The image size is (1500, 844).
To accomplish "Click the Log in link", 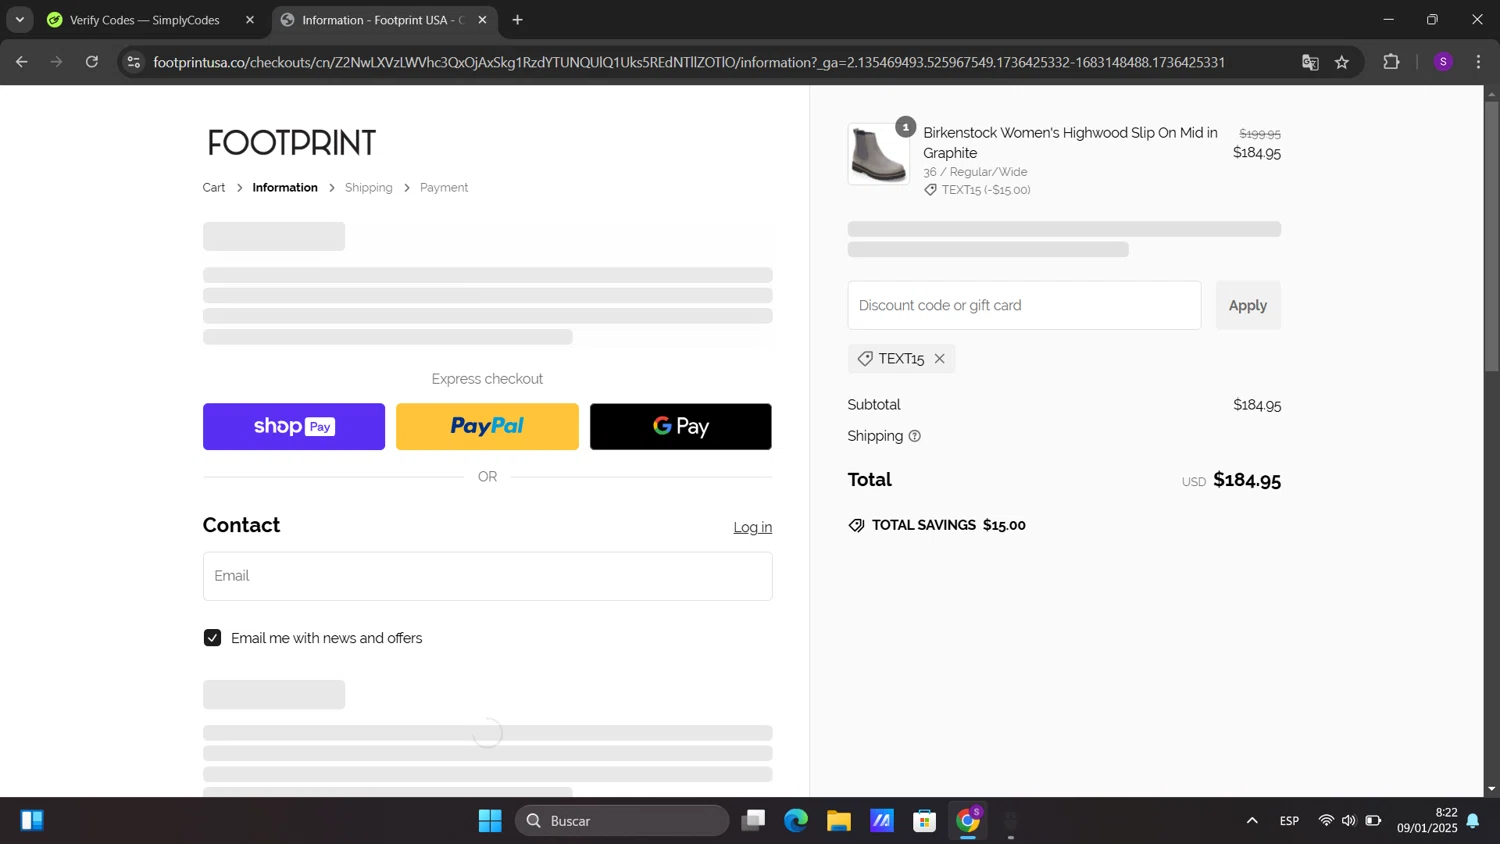I will click(x=753, y=528).
